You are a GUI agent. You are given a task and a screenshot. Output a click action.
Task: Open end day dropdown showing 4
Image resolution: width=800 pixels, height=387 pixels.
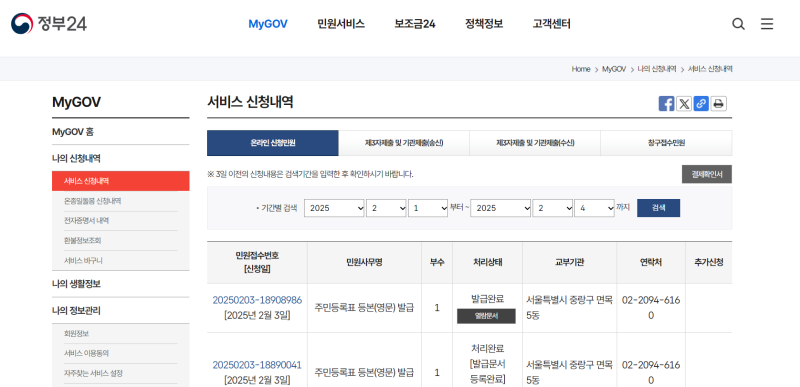pyautogui.click(x=594, y=208)
